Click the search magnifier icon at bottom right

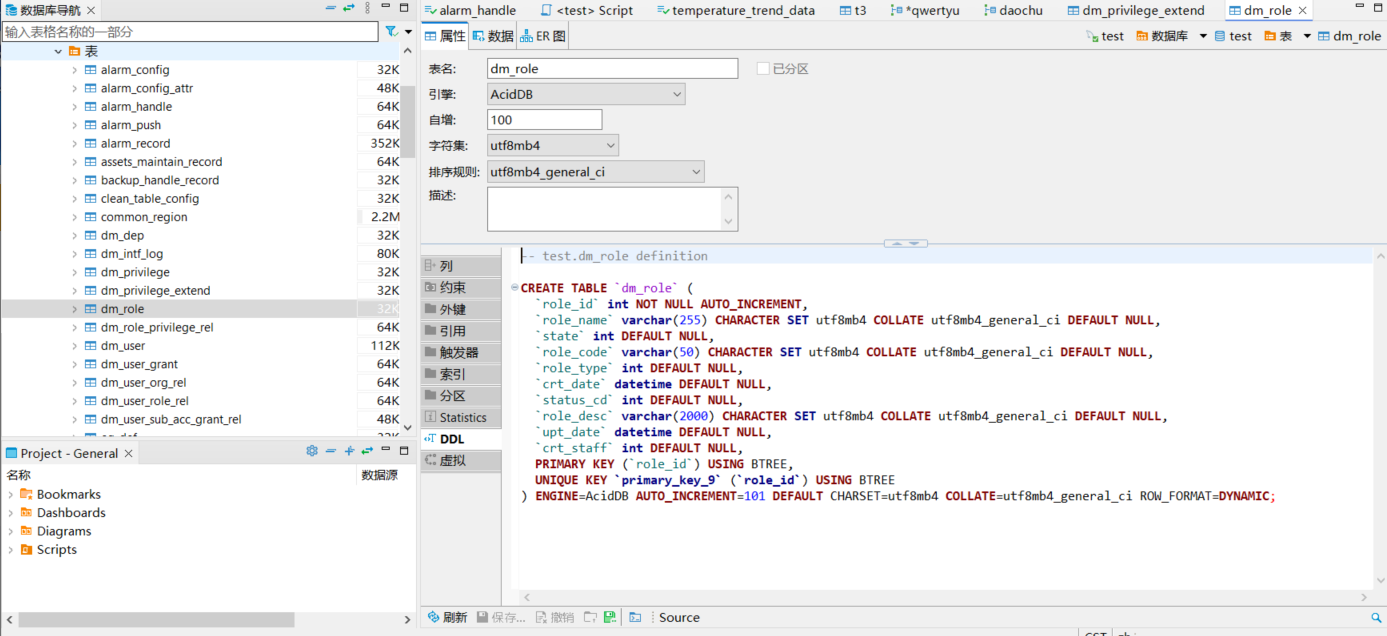pos(1377,618)
